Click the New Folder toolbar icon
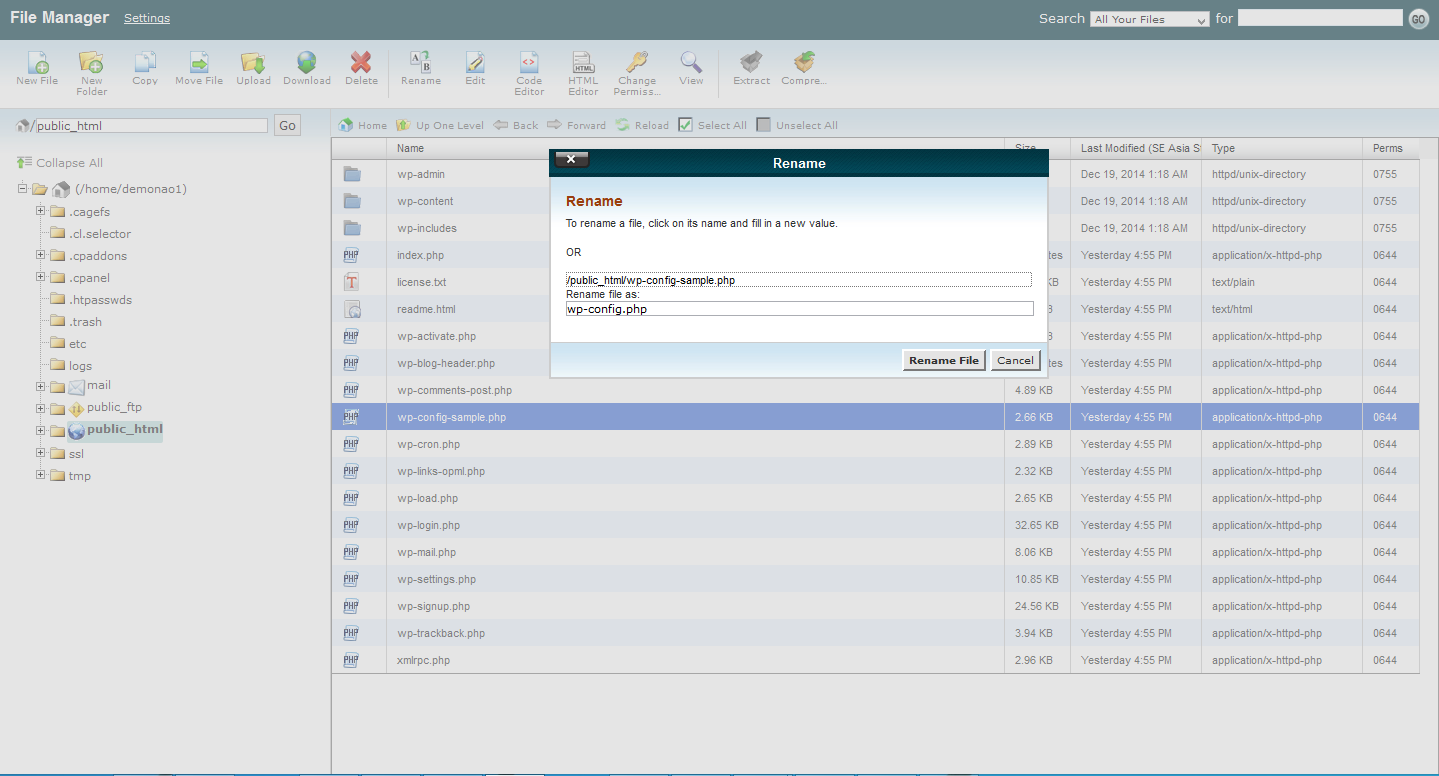Viewport: 1439px width, 776px height. click(x=91, y=64)
